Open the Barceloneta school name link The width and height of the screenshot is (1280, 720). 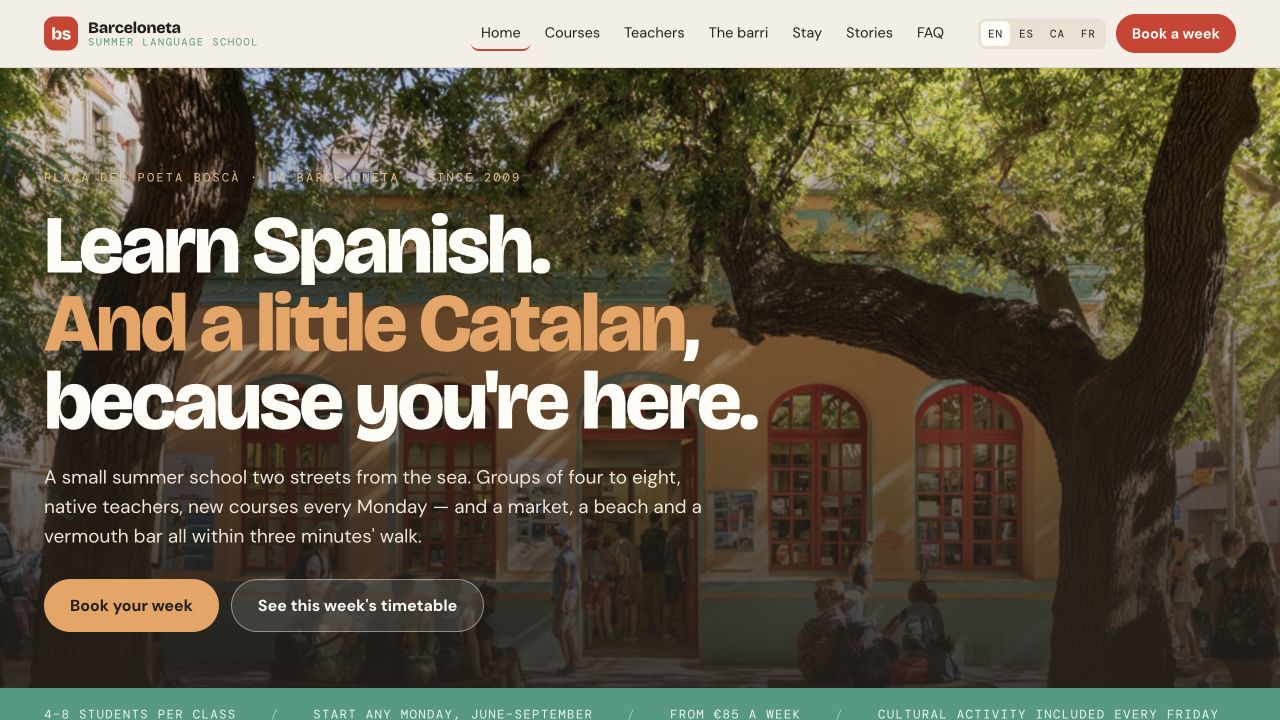tap(134, 27)
